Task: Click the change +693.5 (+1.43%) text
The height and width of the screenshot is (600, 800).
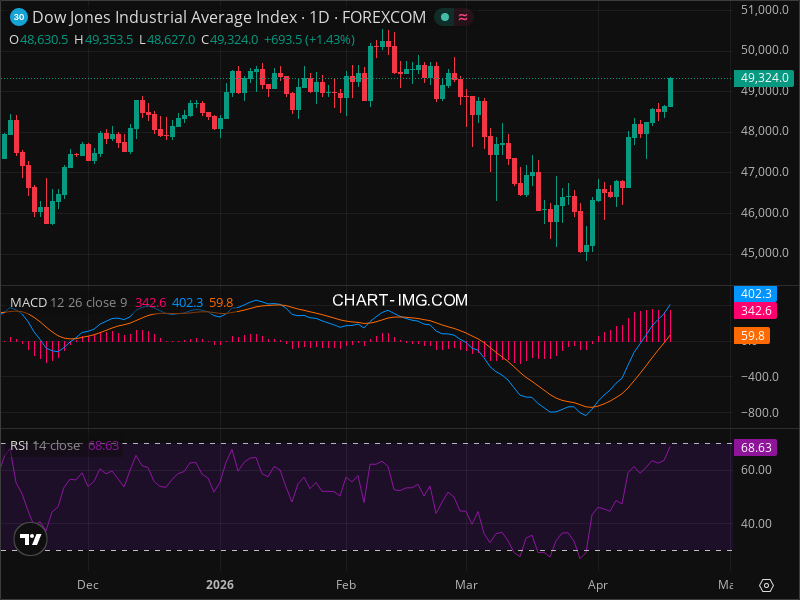Action: [x=309, y=40]
